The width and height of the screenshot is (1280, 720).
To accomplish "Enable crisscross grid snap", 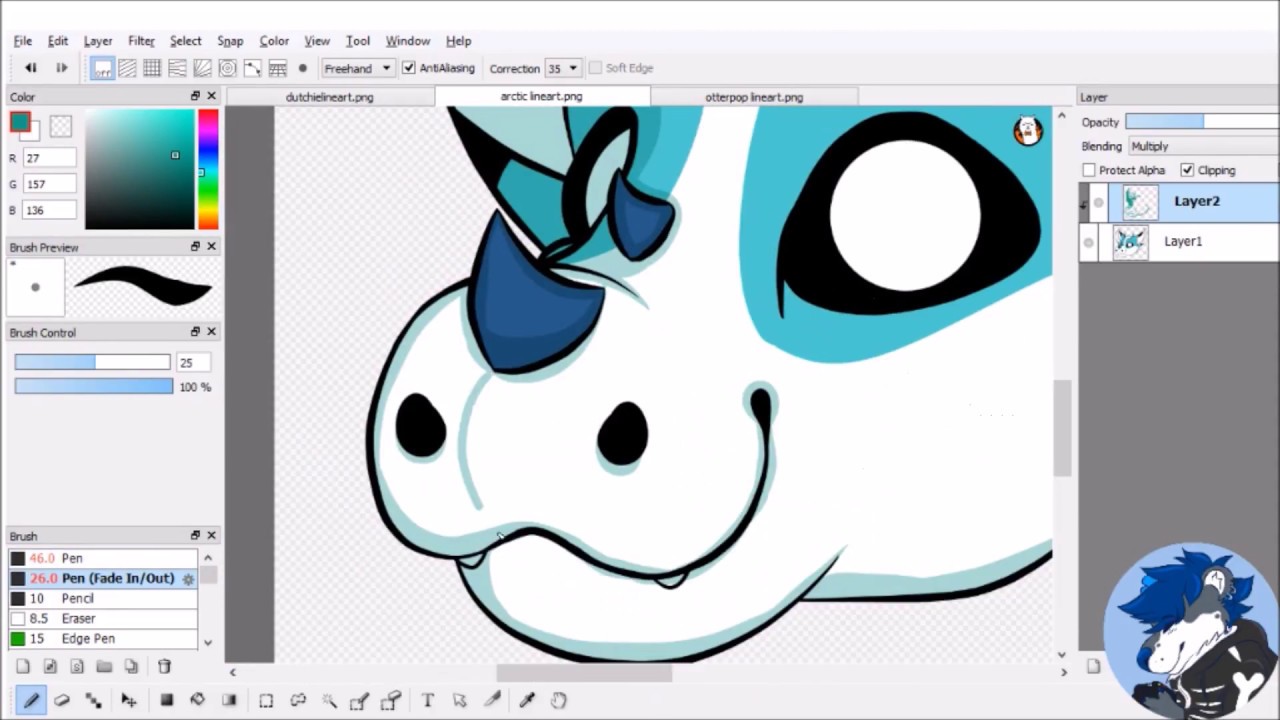I will click(x=152, y=68).
